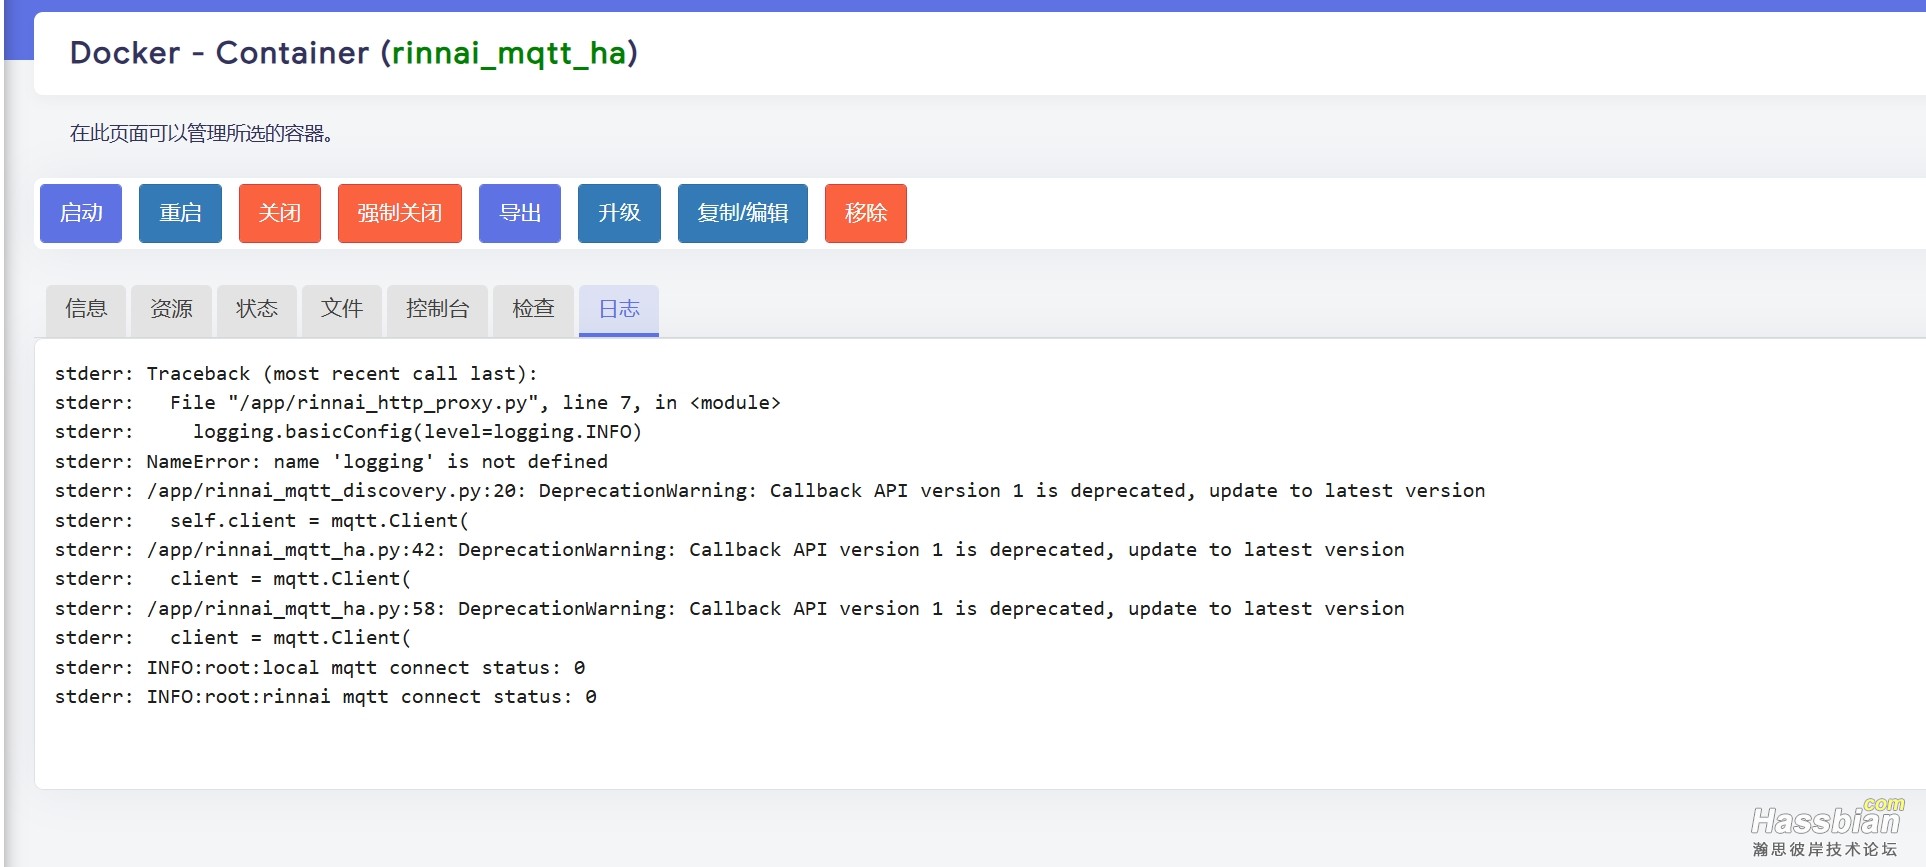Click the rinnai_mqtt_ha container name in title
This screenshot has height=867, width=1926.
pyautogui.click(x=509, y=53)
